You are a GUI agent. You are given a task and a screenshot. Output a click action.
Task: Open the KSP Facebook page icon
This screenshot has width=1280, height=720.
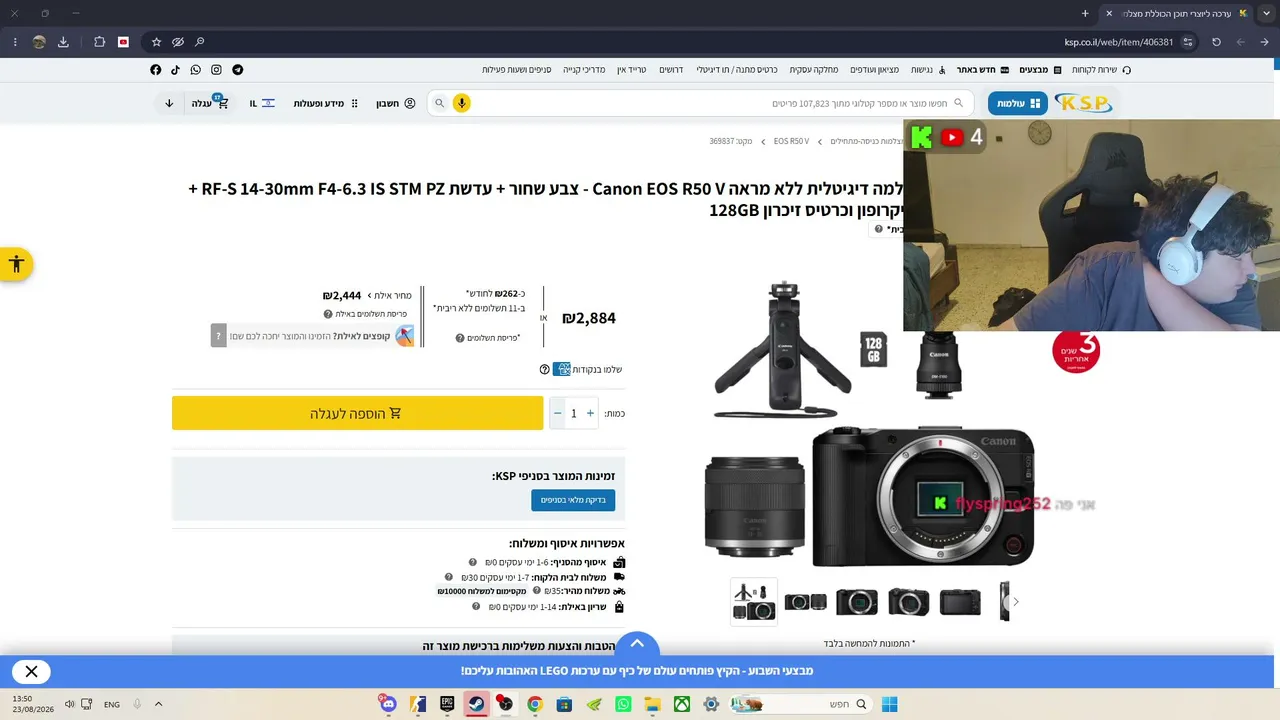tap(155, 70)
